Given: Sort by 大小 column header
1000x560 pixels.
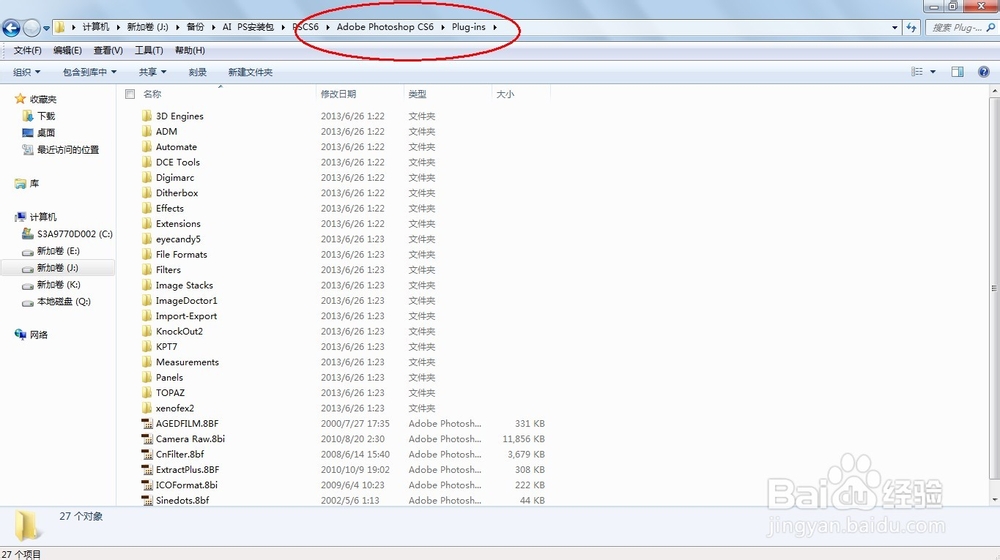Looking at the screenshot, I should pyautogui.click(x=505, y=94).
